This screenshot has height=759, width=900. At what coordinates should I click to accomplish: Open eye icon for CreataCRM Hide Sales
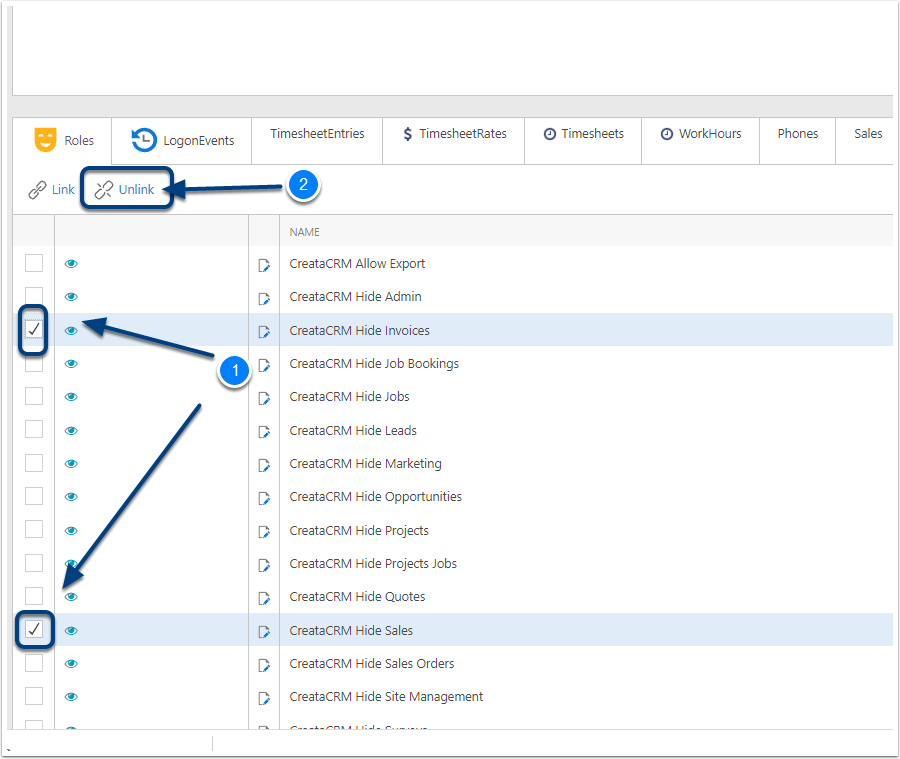71,630
